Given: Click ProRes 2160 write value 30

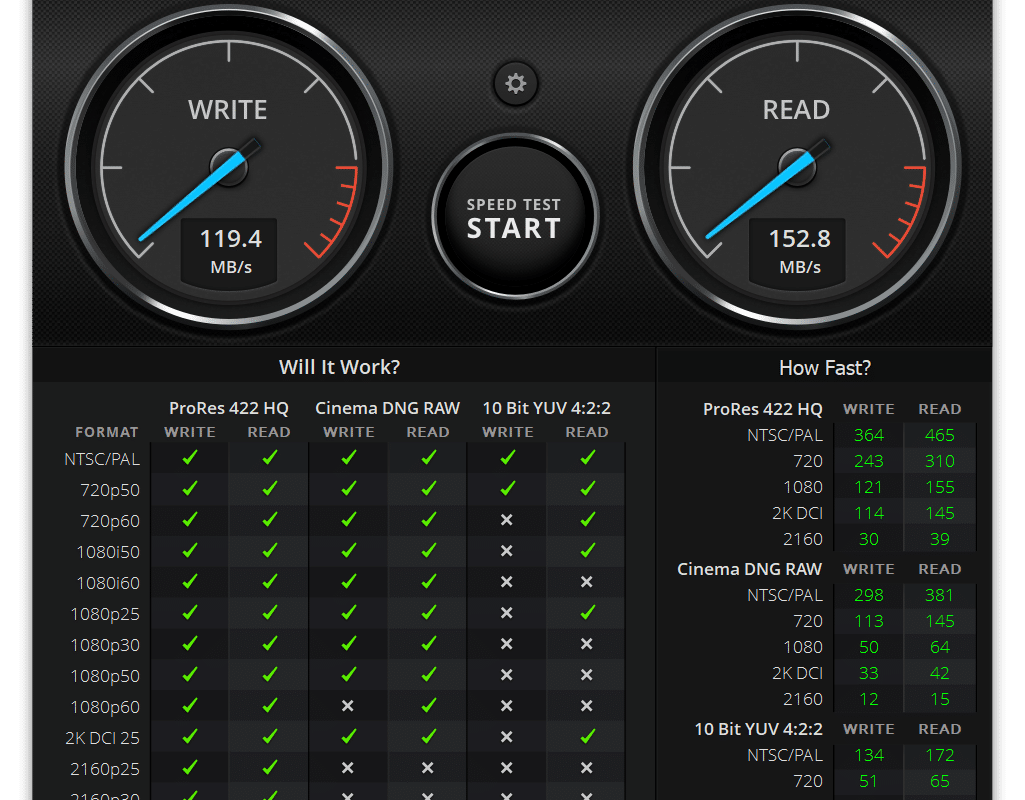Looking at the screenshot, I should 869,539.
